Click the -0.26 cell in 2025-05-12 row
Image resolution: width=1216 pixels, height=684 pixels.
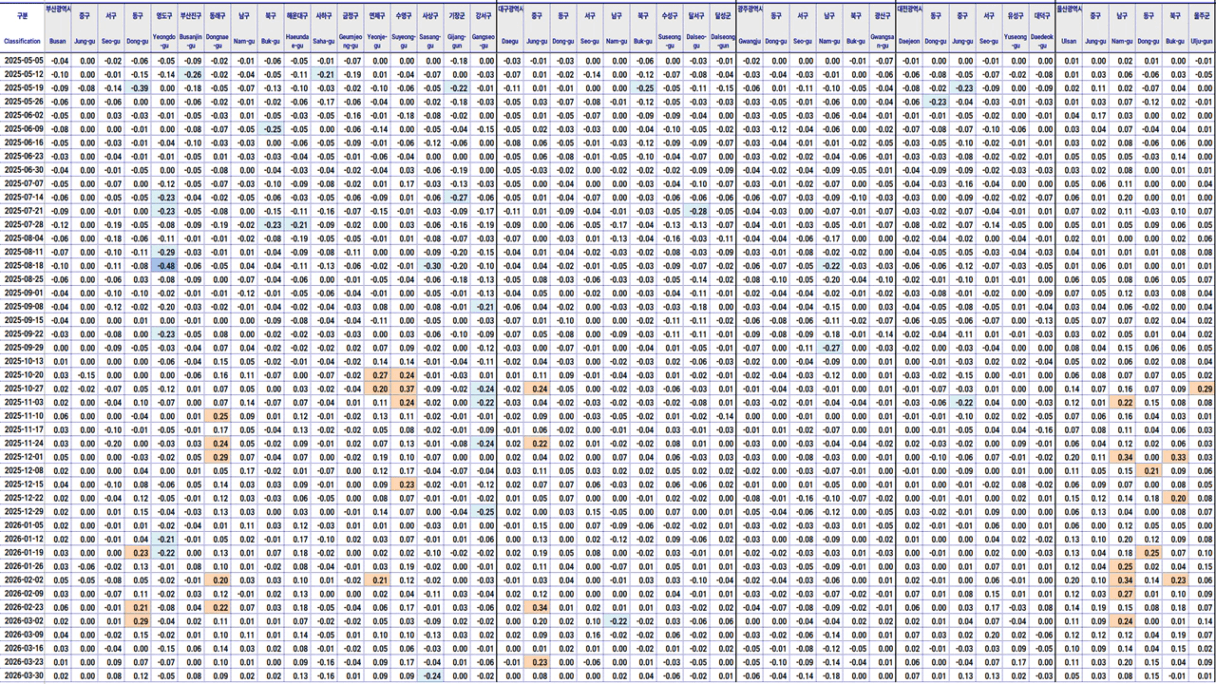pos(192,75)
